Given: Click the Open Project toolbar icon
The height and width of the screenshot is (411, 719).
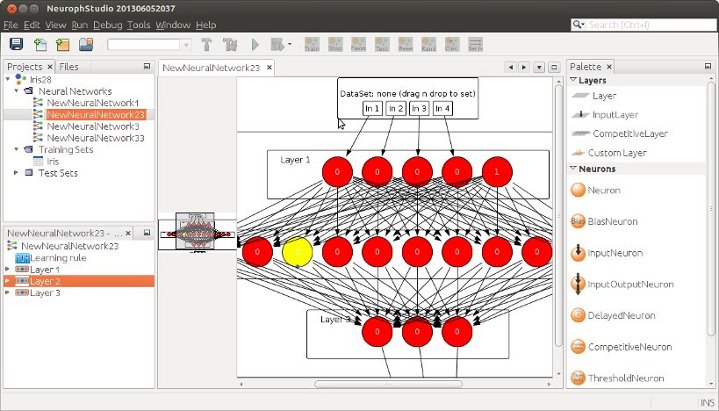Looking at the screenshot, I should click(86, 44).
